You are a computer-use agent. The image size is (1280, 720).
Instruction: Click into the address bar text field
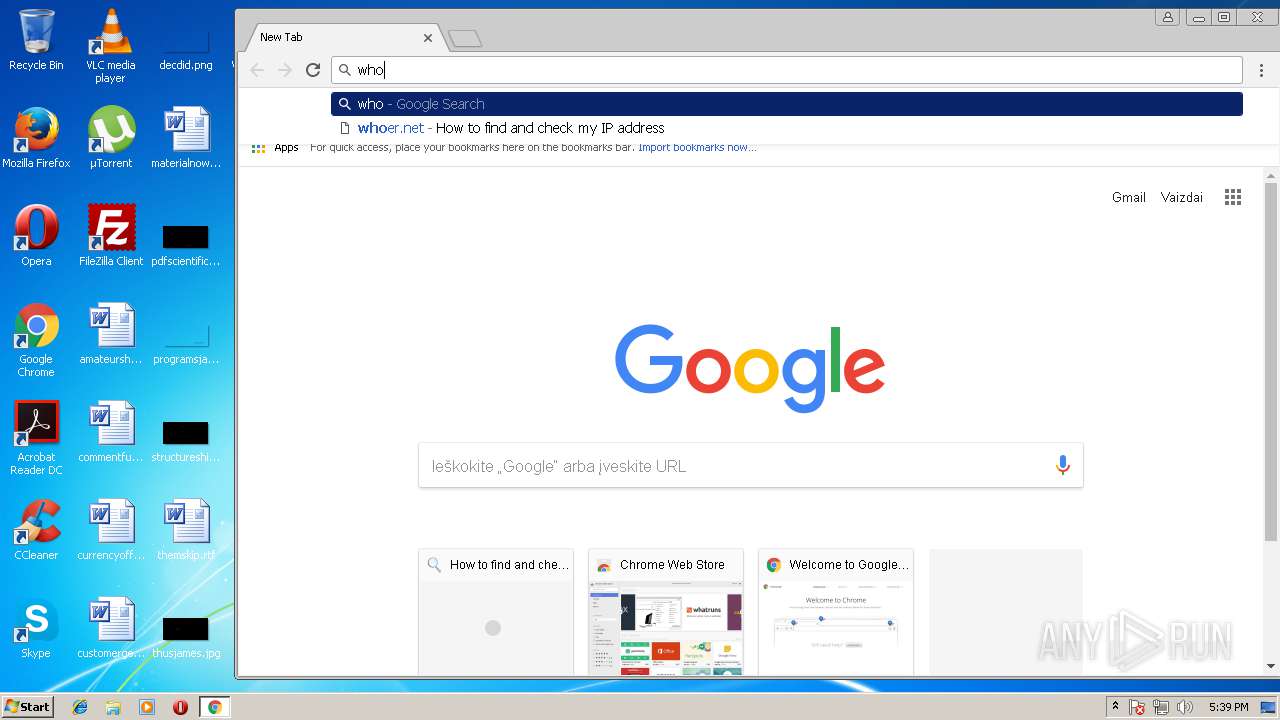(x=787, y=70)
